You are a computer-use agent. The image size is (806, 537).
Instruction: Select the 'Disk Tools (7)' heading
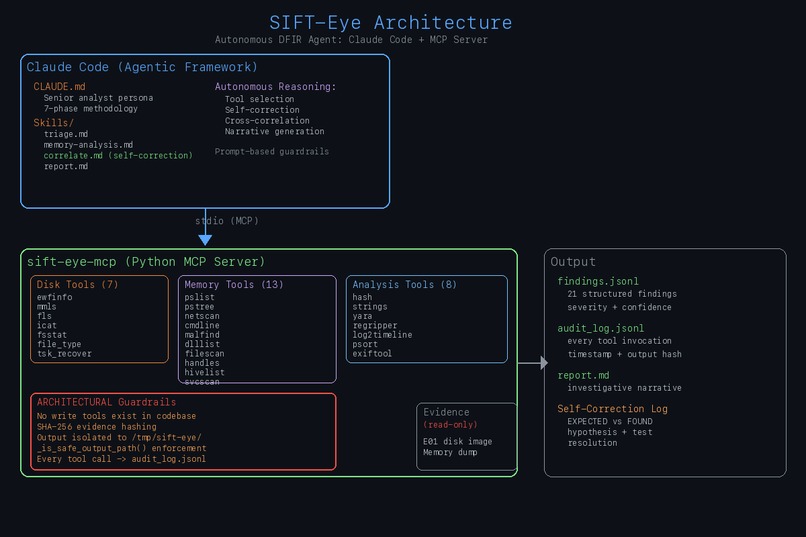click(77, 284)
